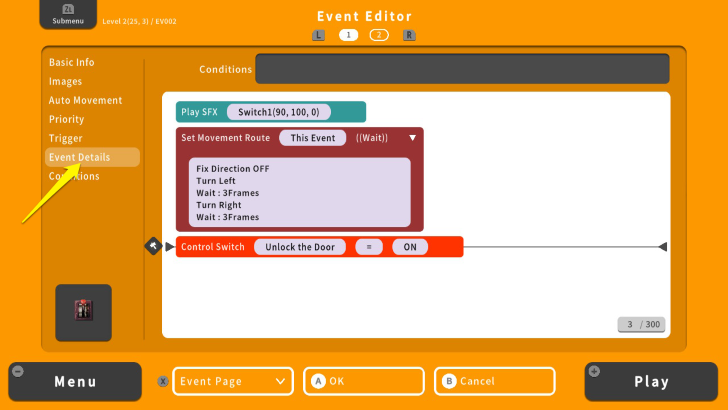Select the Play SFX command row
The width and height of the screenshot is (728, 410).
point(271,112)
